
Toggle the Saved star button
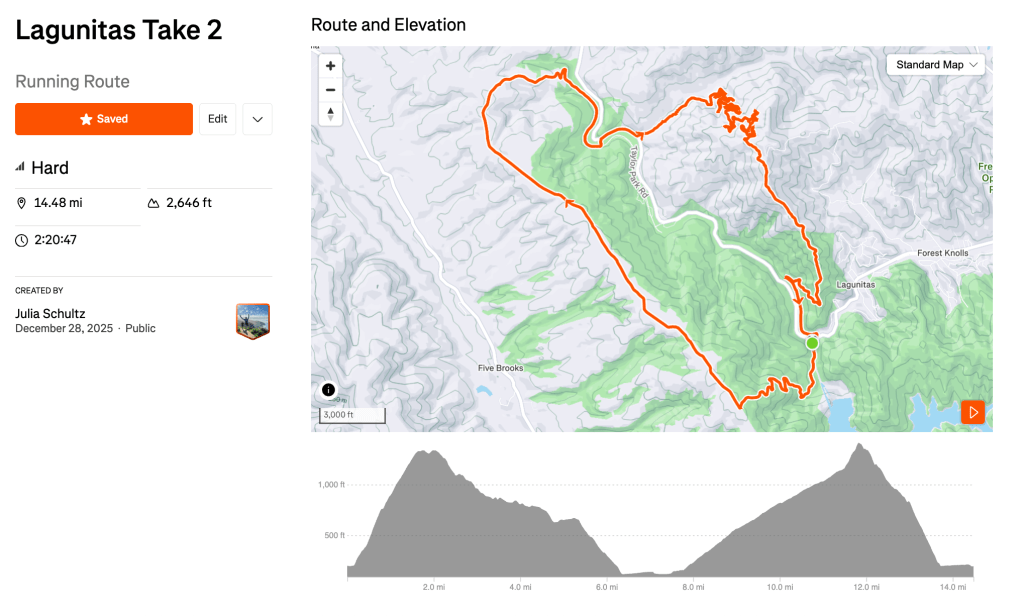[104, 119]
